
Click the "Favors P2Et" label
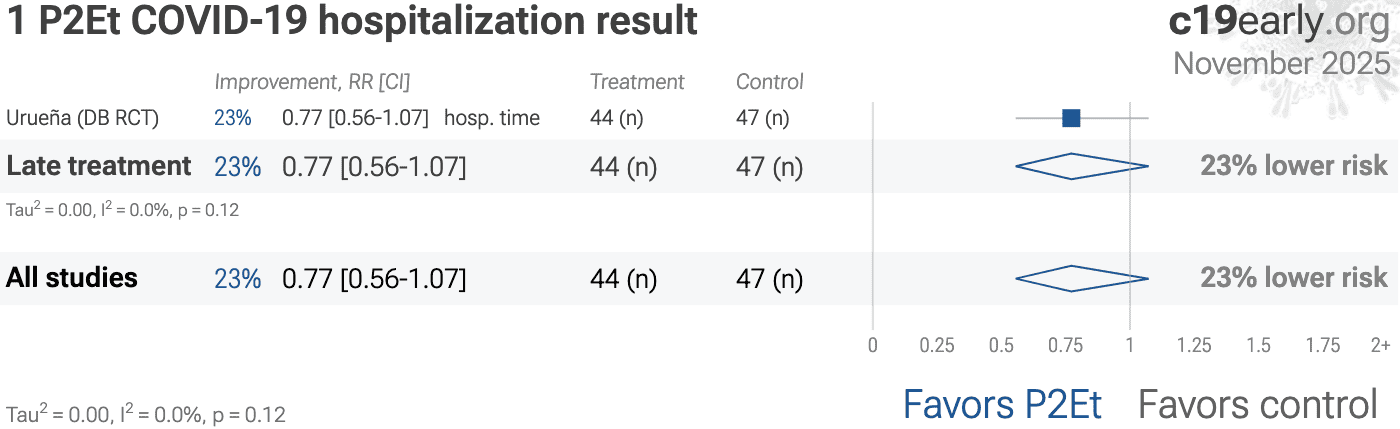pos(1002,405)
